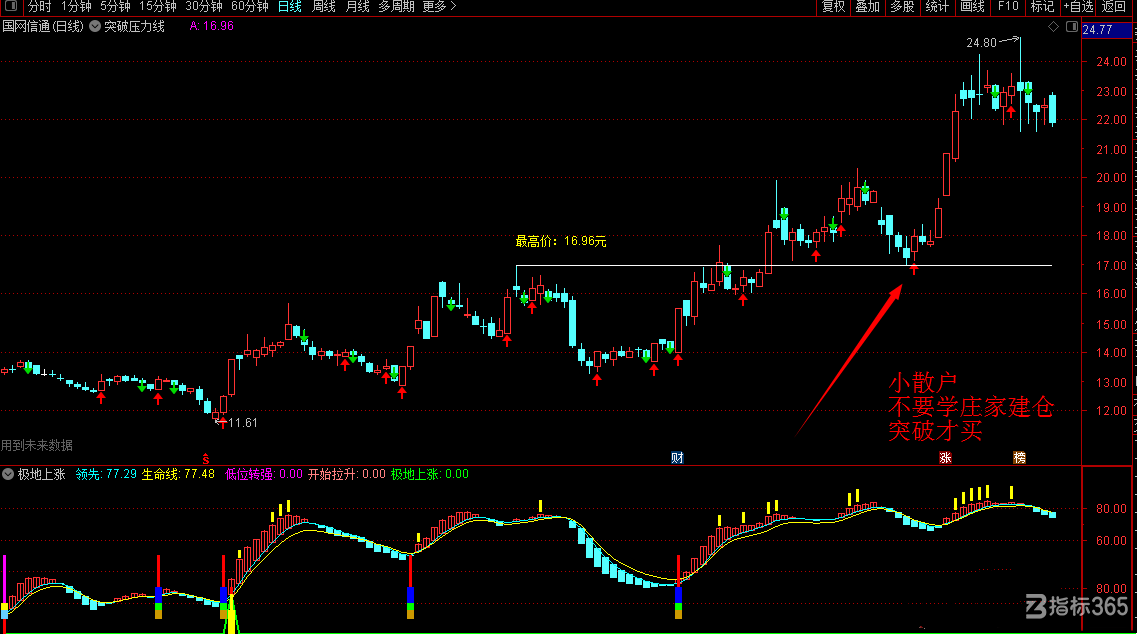Select the 日线 daily chart tab

(x=289, y=7)
